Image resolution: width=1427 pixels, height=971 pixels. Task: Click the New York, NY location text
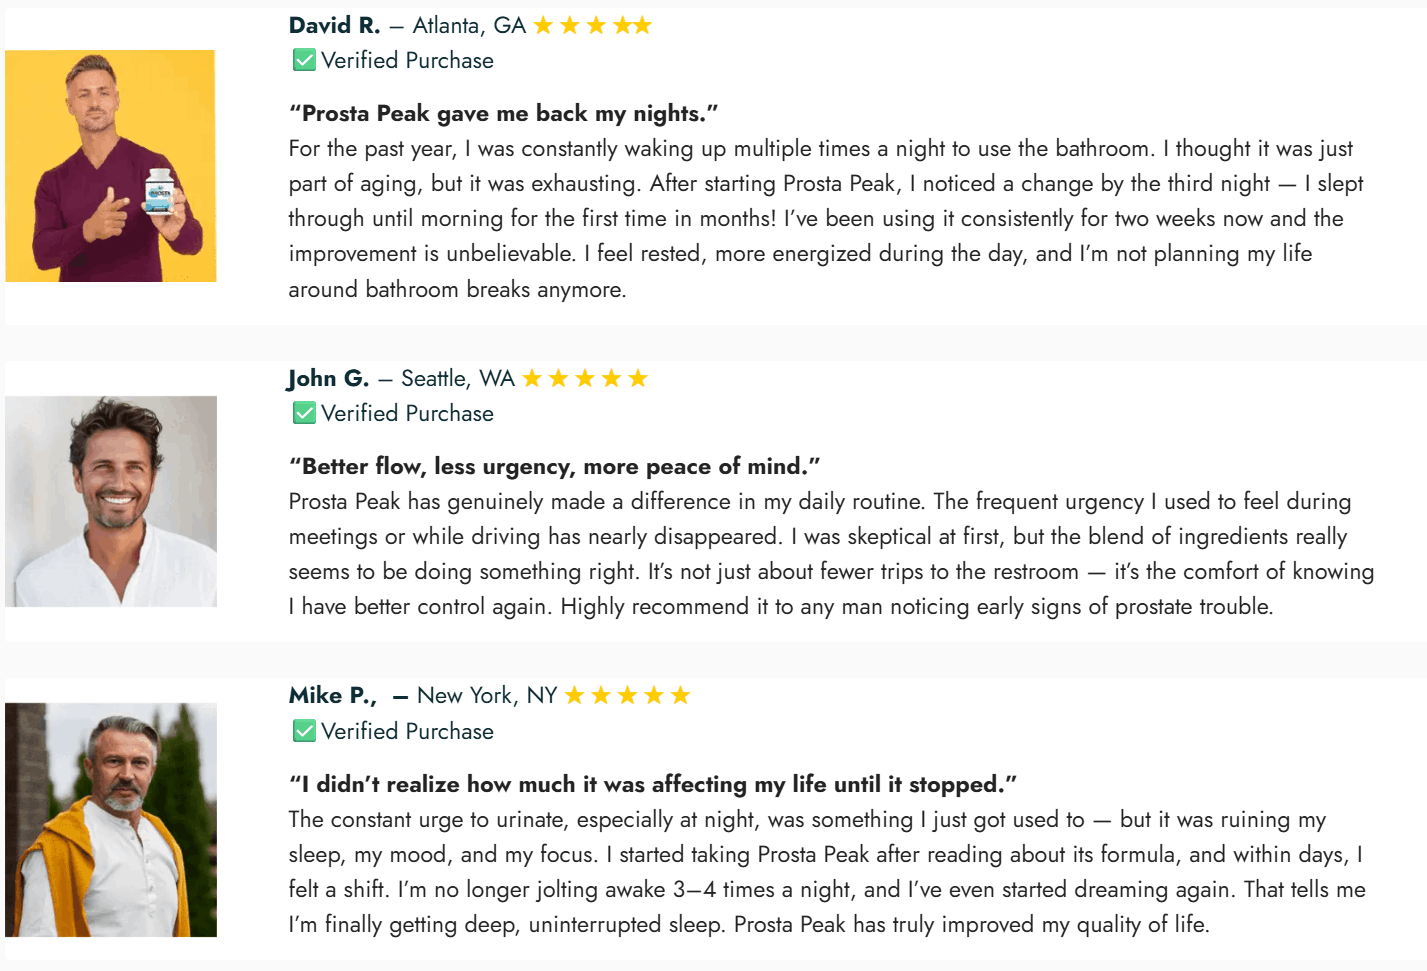[487, 695]
